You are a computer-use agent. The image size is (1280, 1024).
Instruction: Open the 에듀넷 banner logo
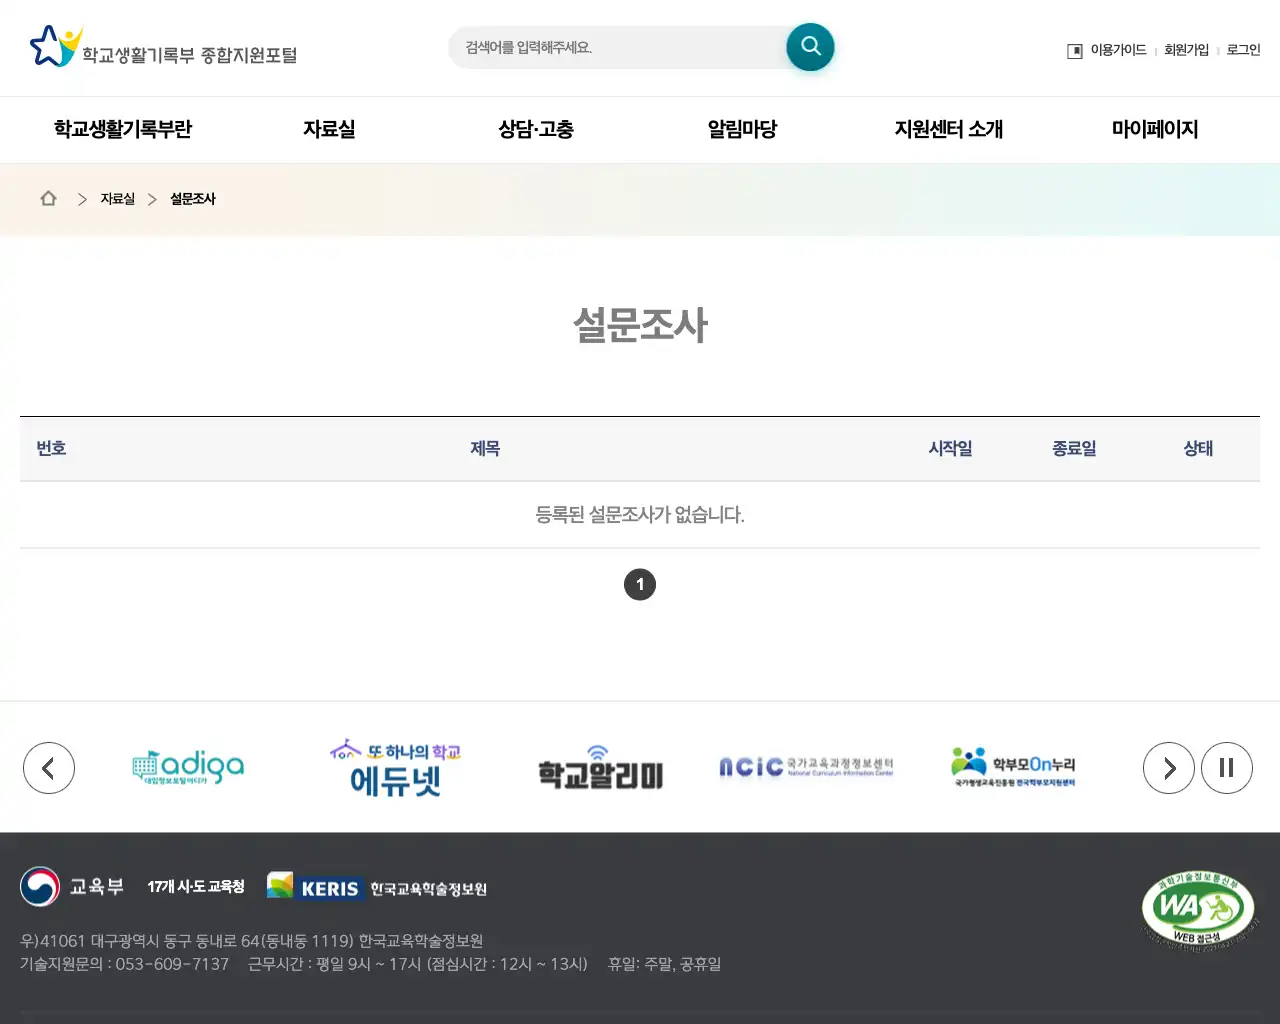click(395, 768)
